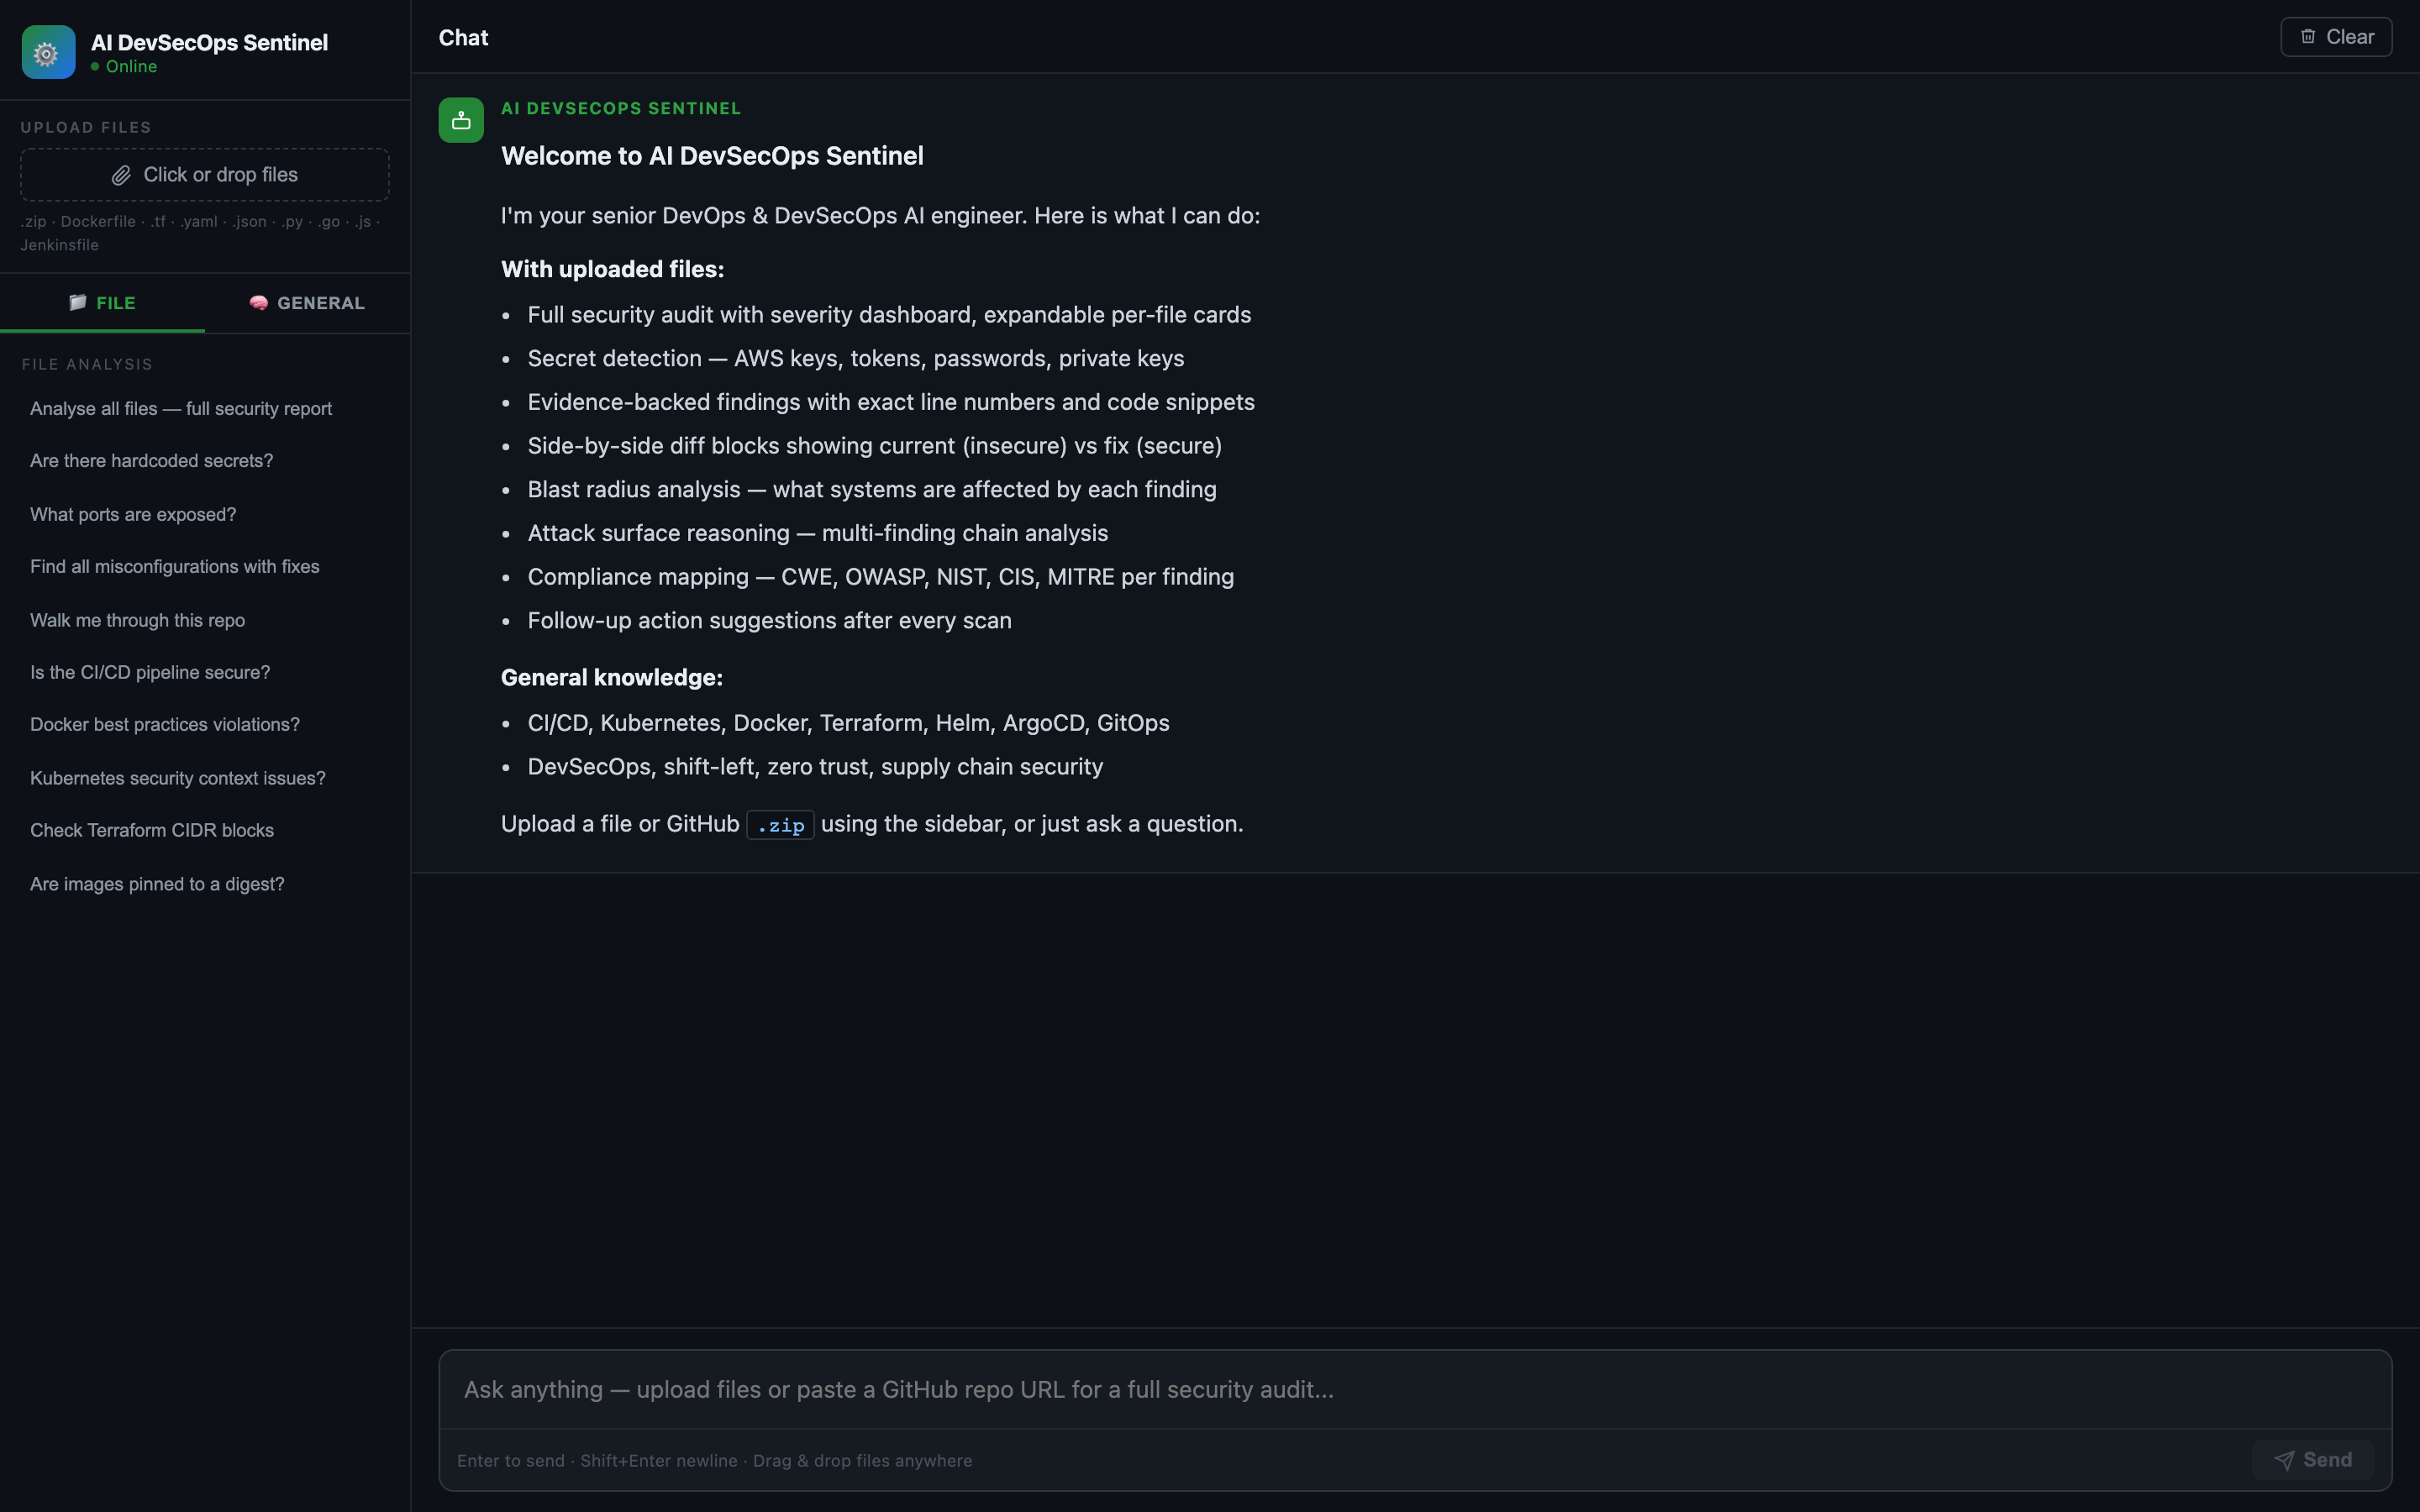This screenshot has height=1512, width=2420.
Task: Select 'Is the CI/CD pipeline secure?' prompt
Action: point(150,673)
